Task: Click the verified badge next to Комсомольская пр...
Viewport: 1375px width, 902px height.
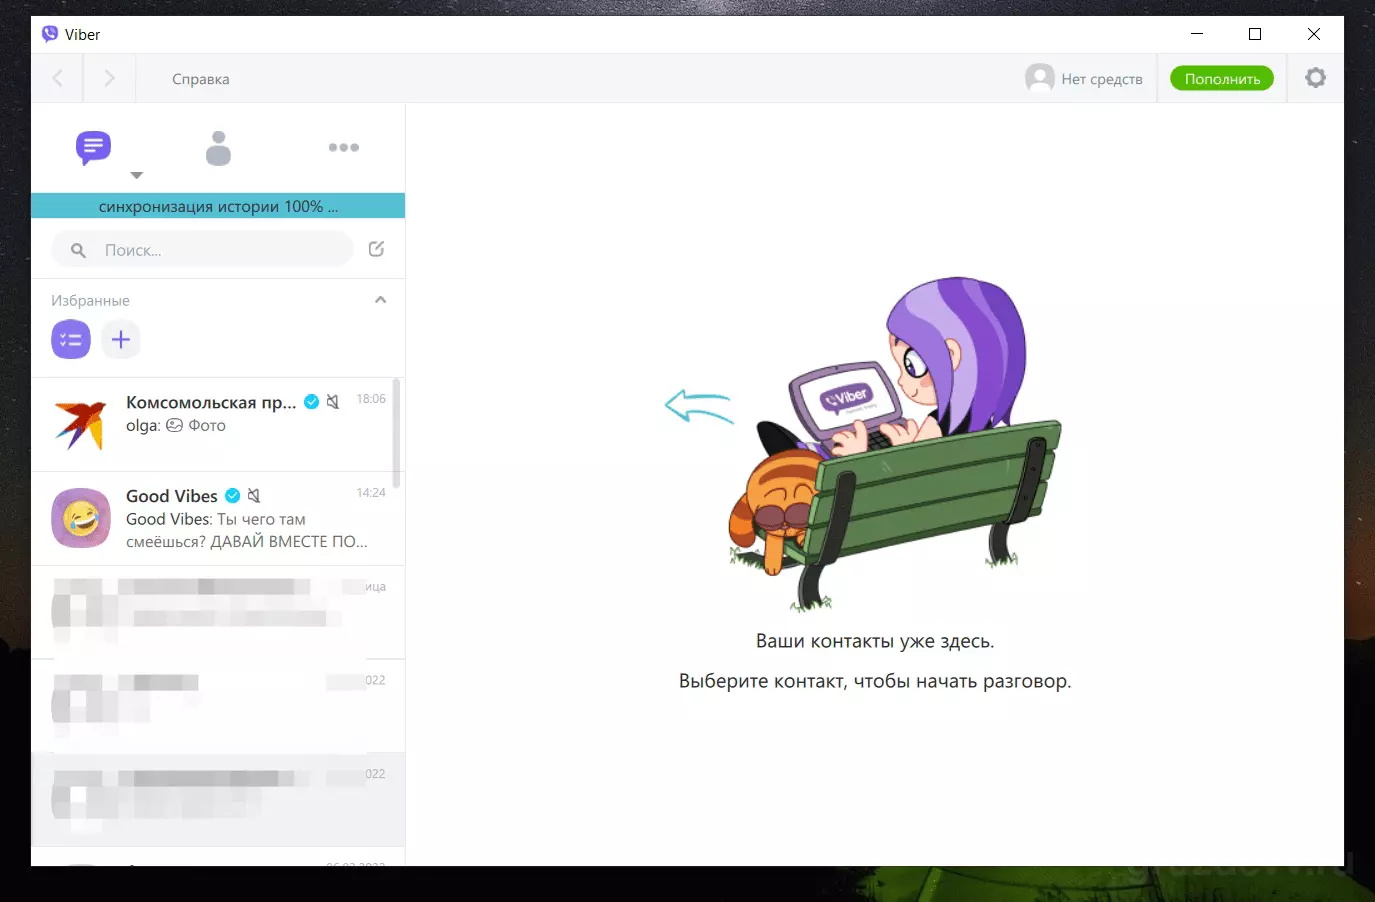Action: [312, 402]
